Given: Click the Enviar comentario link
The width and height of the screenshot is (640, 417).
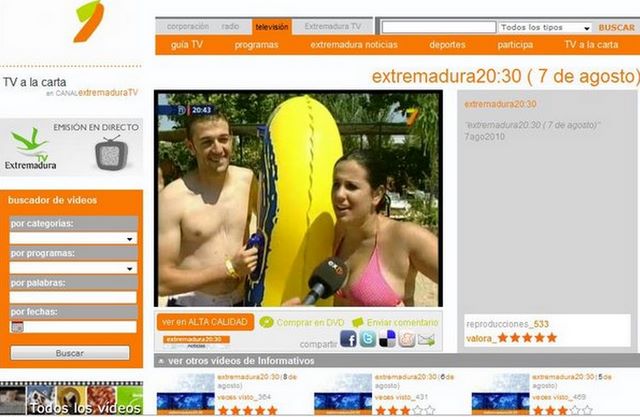Looking at the screenshot, I should pos(402,322).
